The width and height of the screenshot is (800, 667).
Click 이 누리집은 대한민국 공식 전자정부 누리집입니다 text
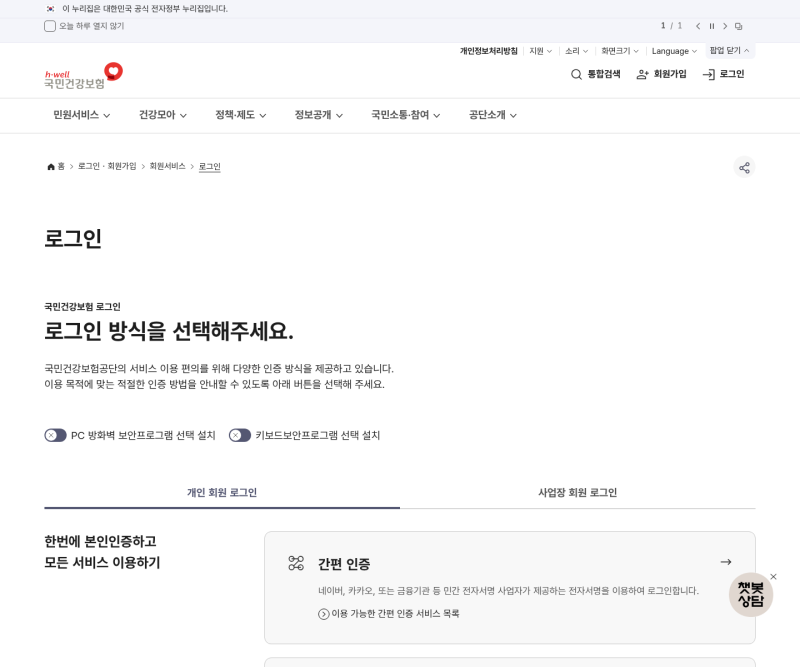coord(145,9)
